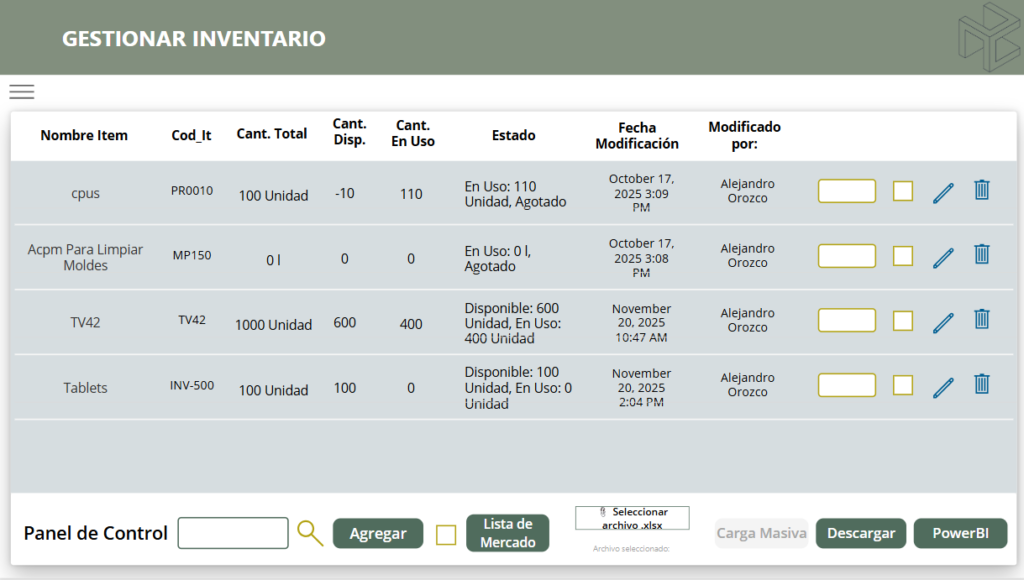
Task: Remove the TV42 item via trash icon
Action: [982, 320]
